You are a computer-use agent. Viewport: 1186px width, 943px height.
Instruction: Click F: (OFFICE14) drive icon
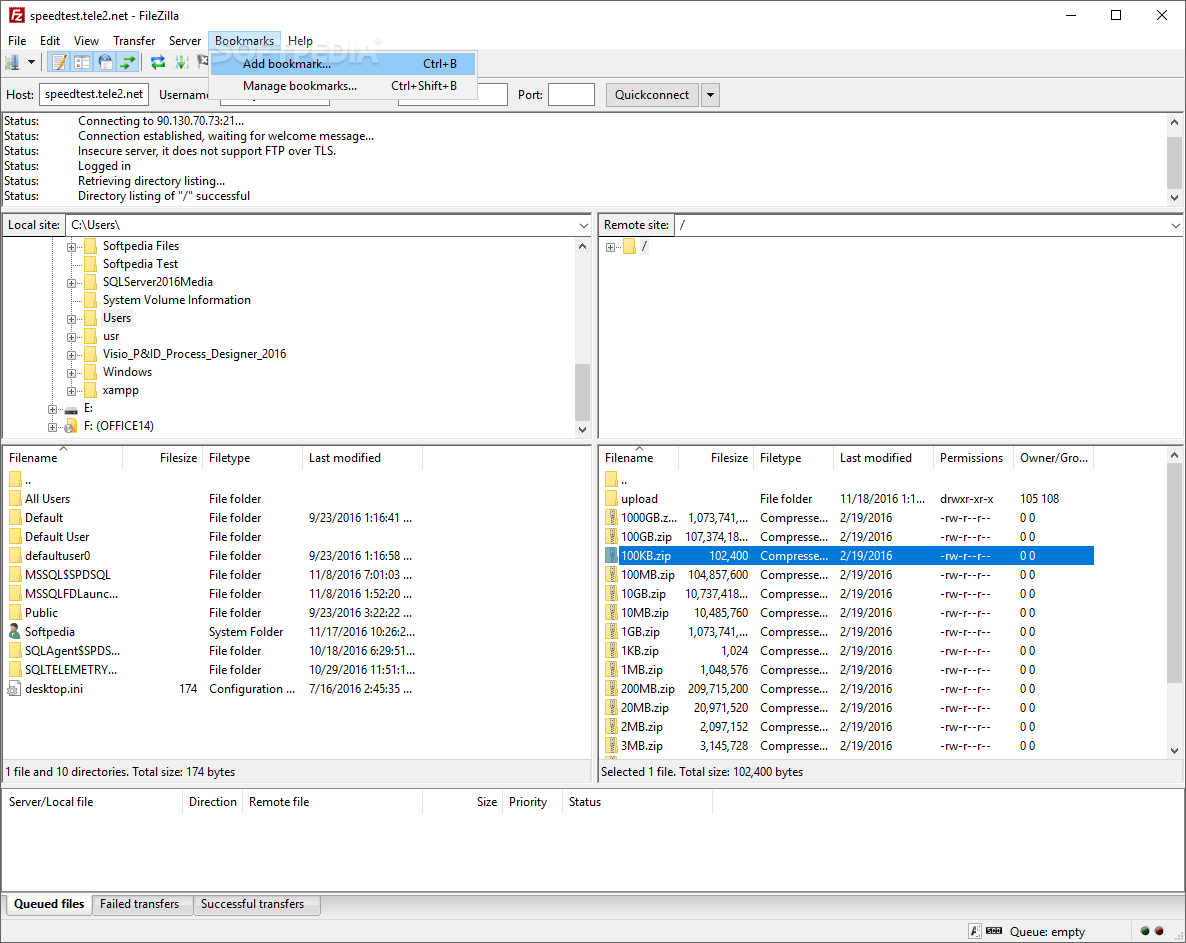click(x=71, y=427)
